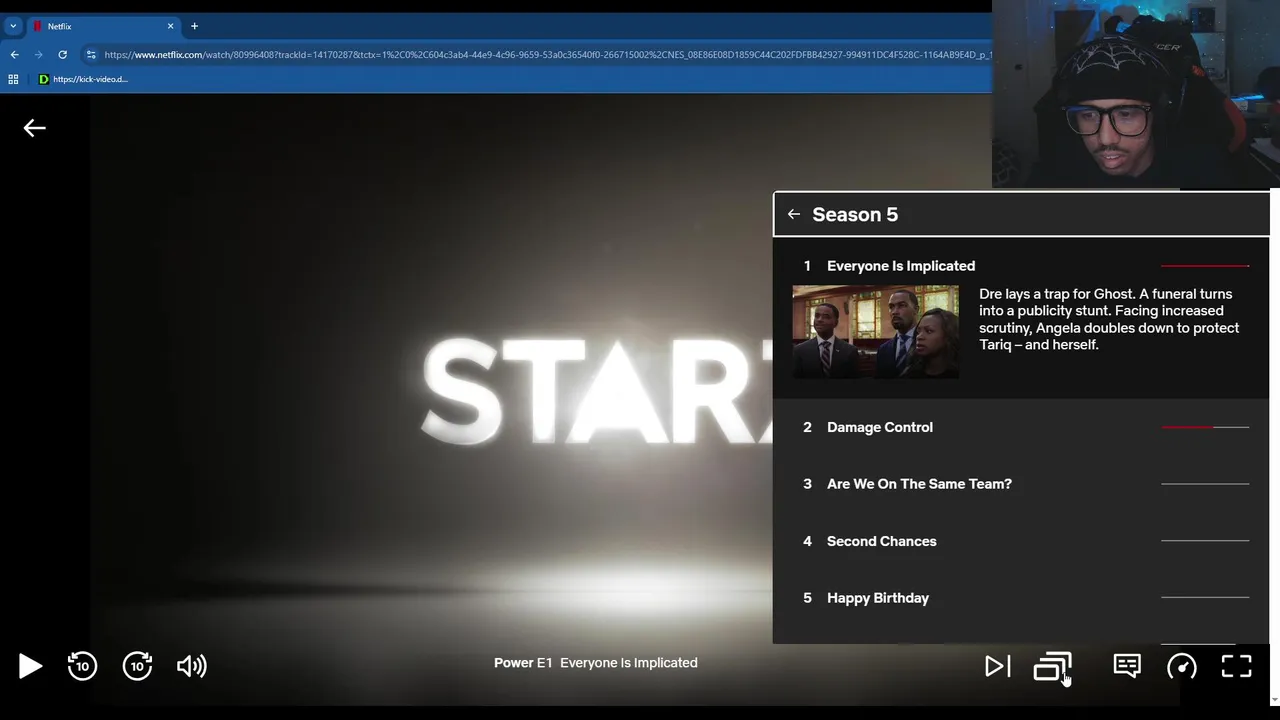Reload the Netflix page
Image resolution: width=1280 pixels, height=720 pixels.
(x=62, y=54)
